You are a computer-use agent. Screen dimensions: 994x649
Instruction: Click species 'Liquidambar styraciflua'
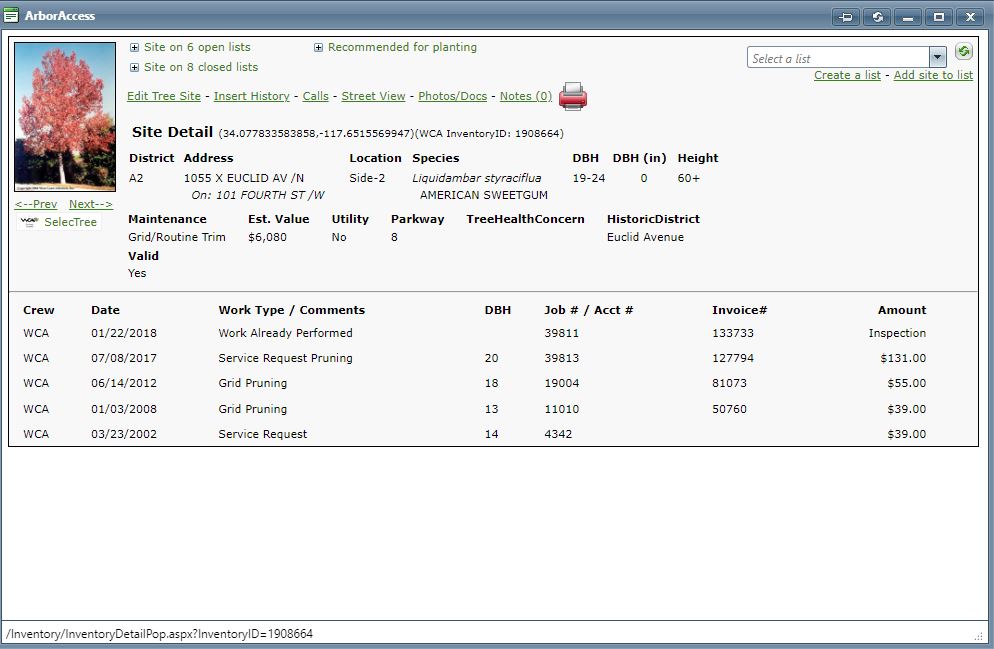pyautogui.click(x=477, y=178)
